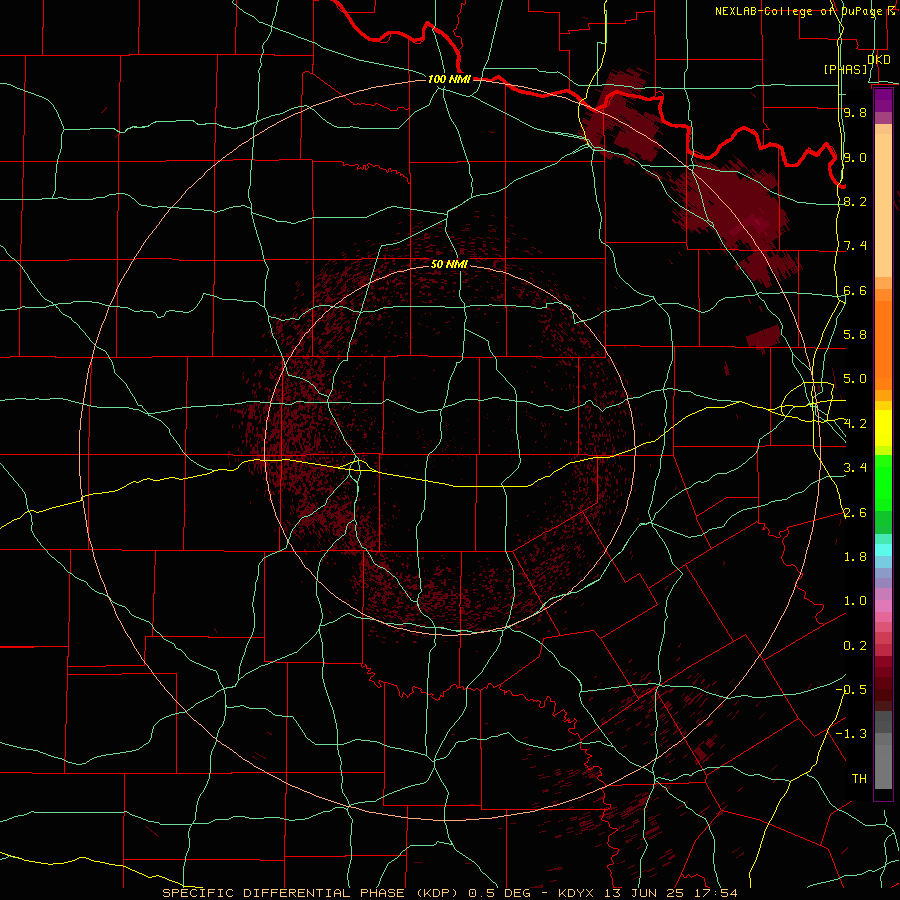900x900 pixels.
Task: Click the -0.5 value on the color scale
Action: tap(851, 690)
